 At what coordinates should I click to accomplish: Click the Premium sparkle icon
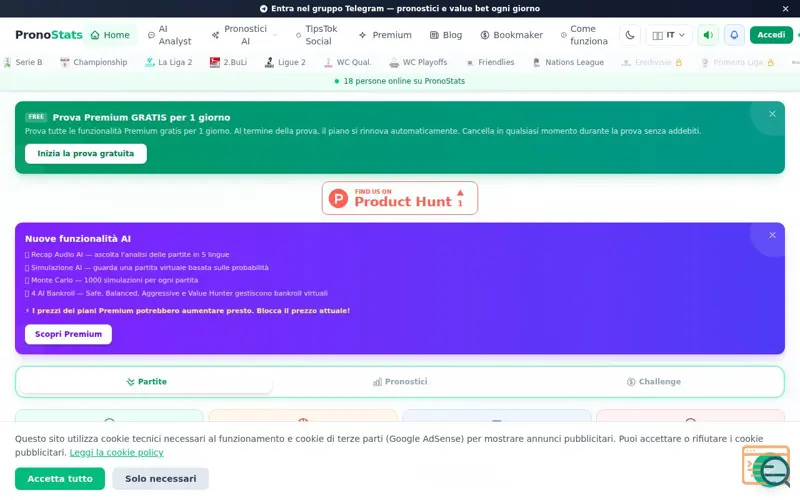(362, 35)
